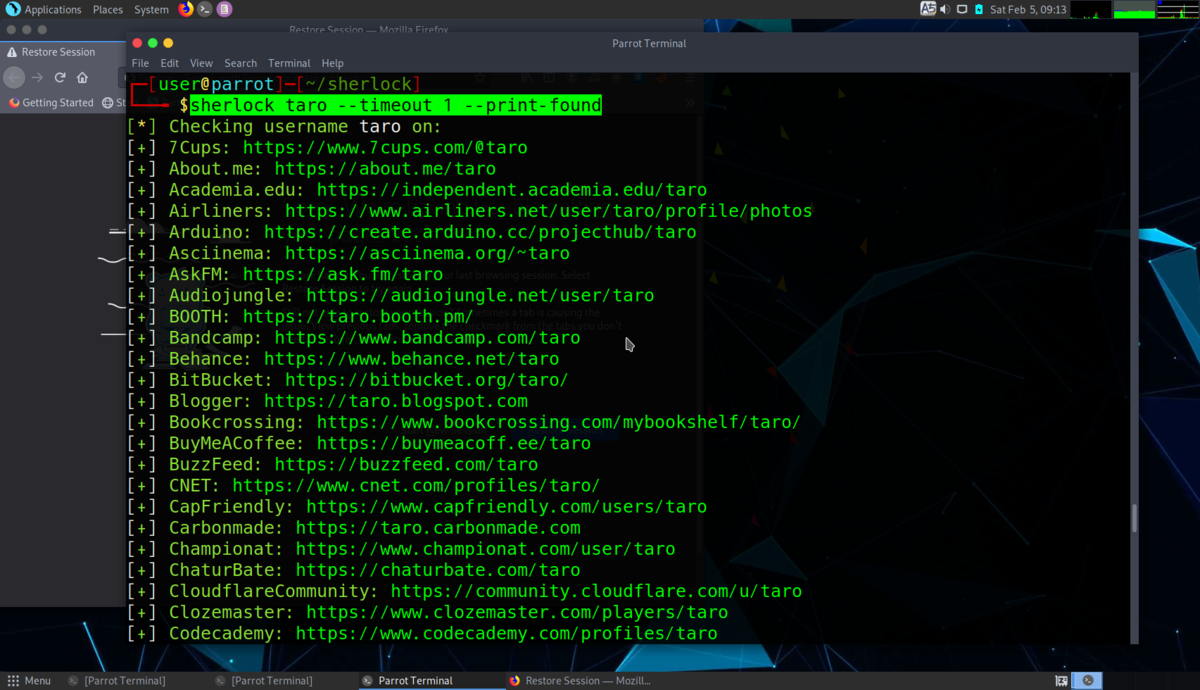Click the codecademy.com/profiles/taro URL
Screen dimensions: 1200x690
point(507,633)
